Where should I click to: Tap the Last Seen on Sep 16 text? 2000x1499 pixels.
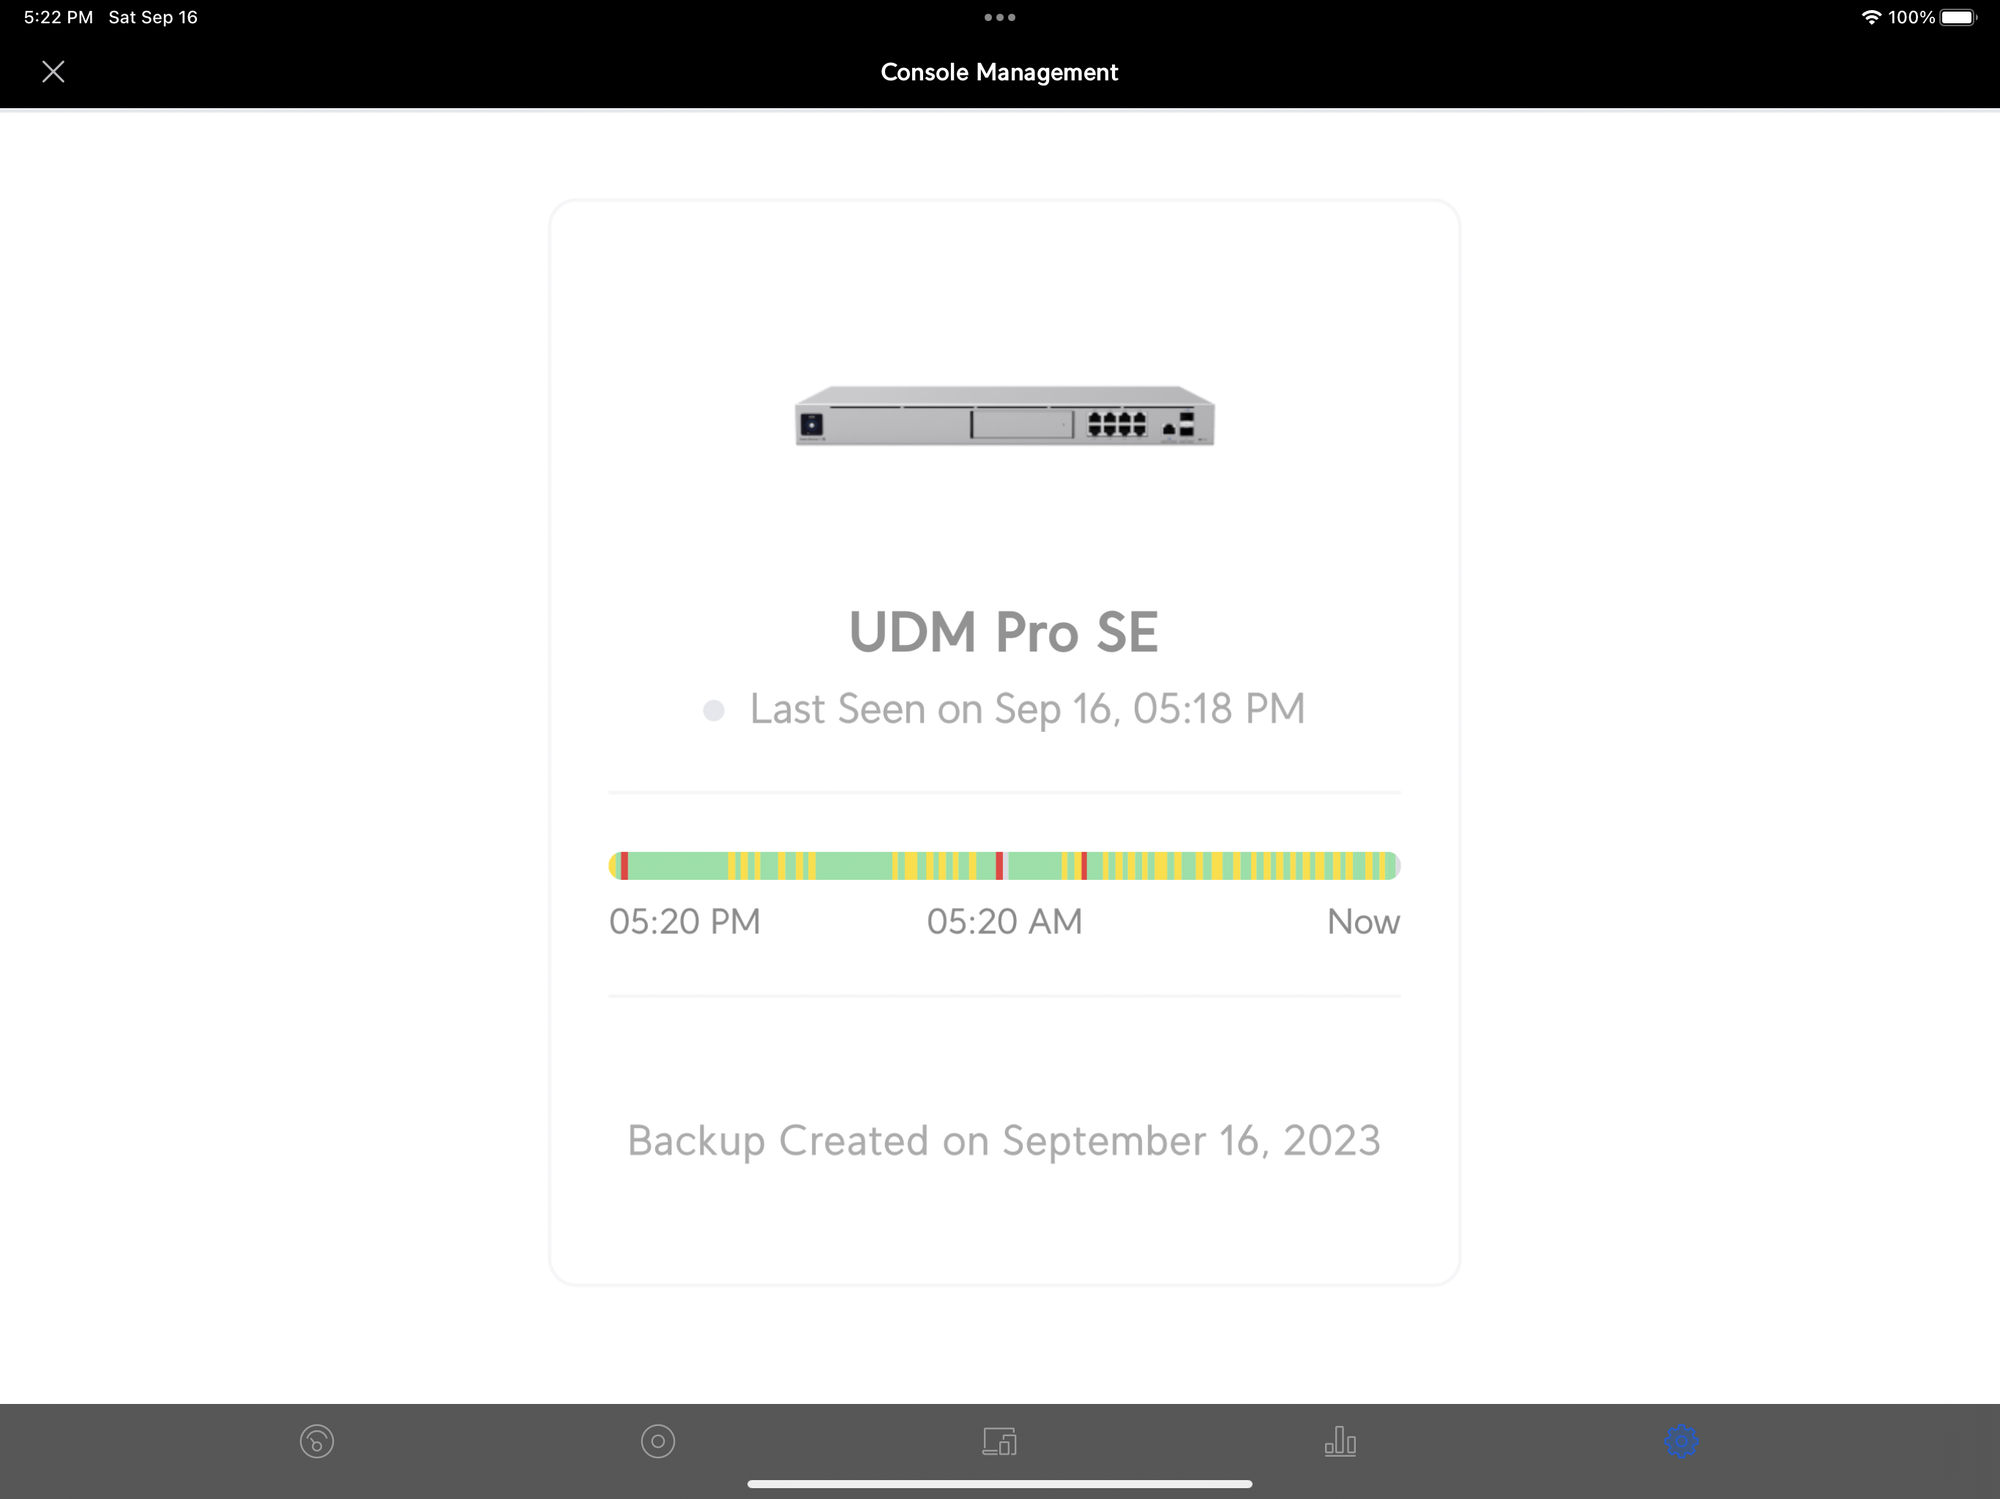point(1027,709)
